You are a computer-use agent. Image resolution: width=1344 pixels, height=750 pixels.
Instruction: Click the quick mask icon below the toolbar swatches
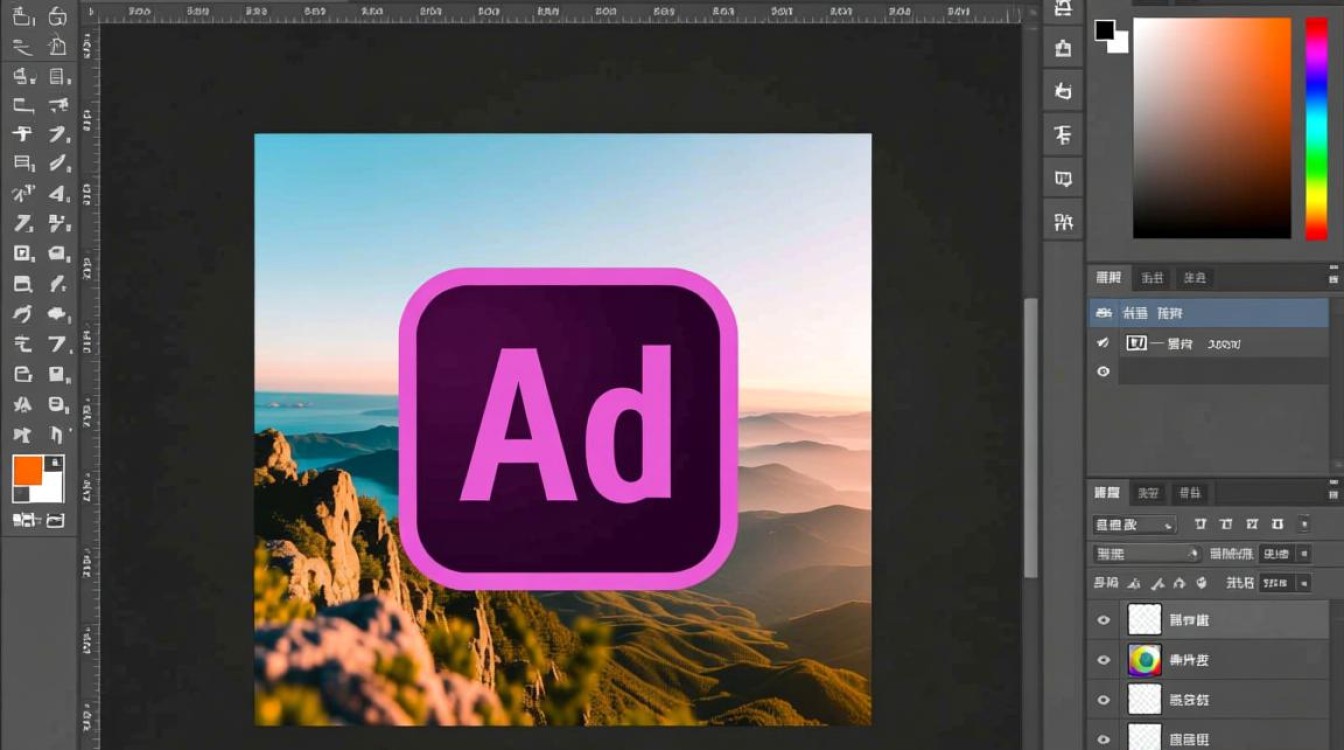(23, 520)
